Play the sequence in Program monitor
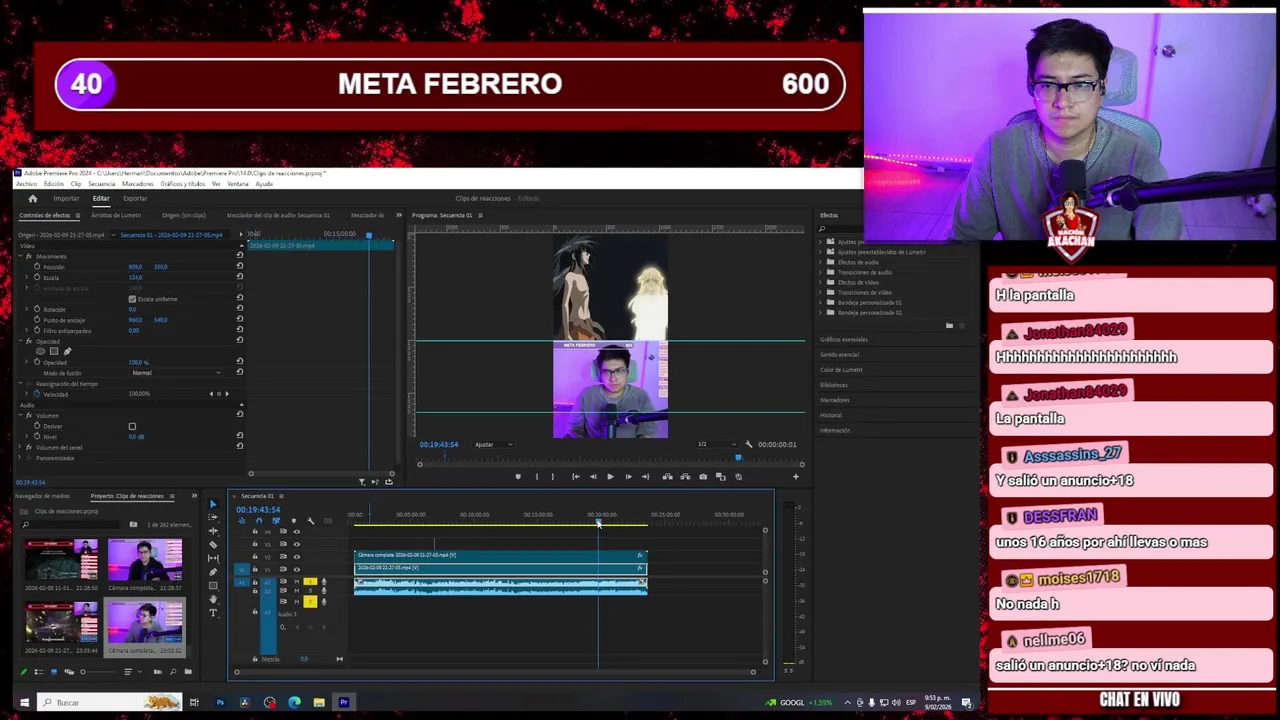1280x720 pixels. click(x=610, y=477)
